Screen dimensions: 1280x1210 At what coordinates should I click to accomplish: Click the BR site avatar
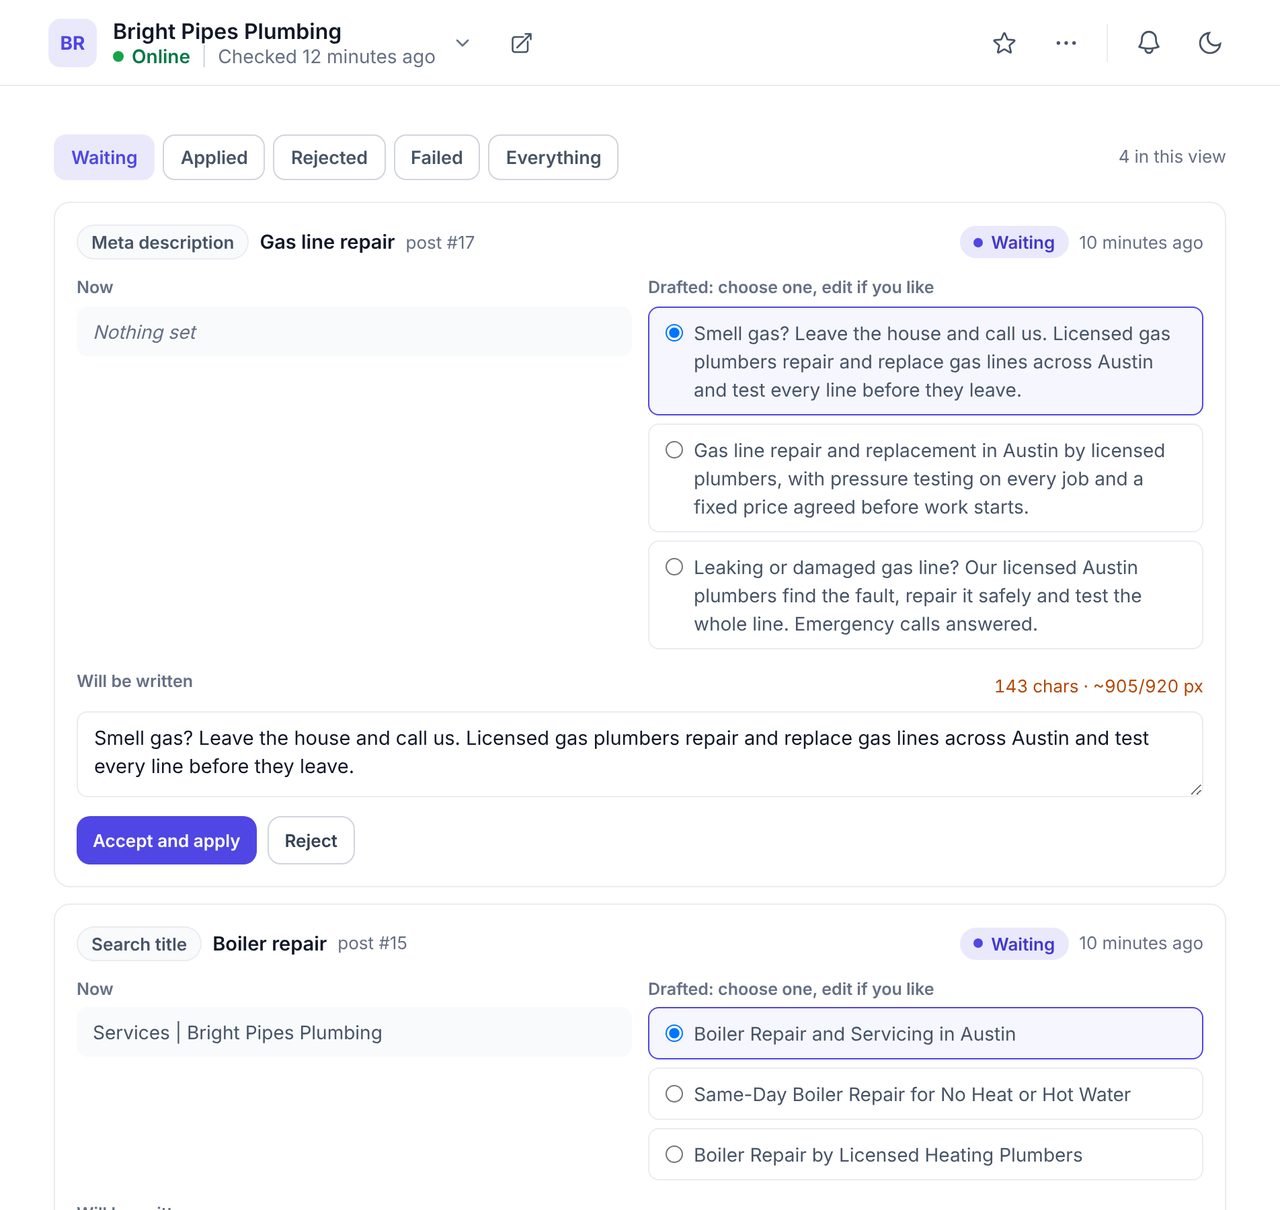tap(72, 43)
